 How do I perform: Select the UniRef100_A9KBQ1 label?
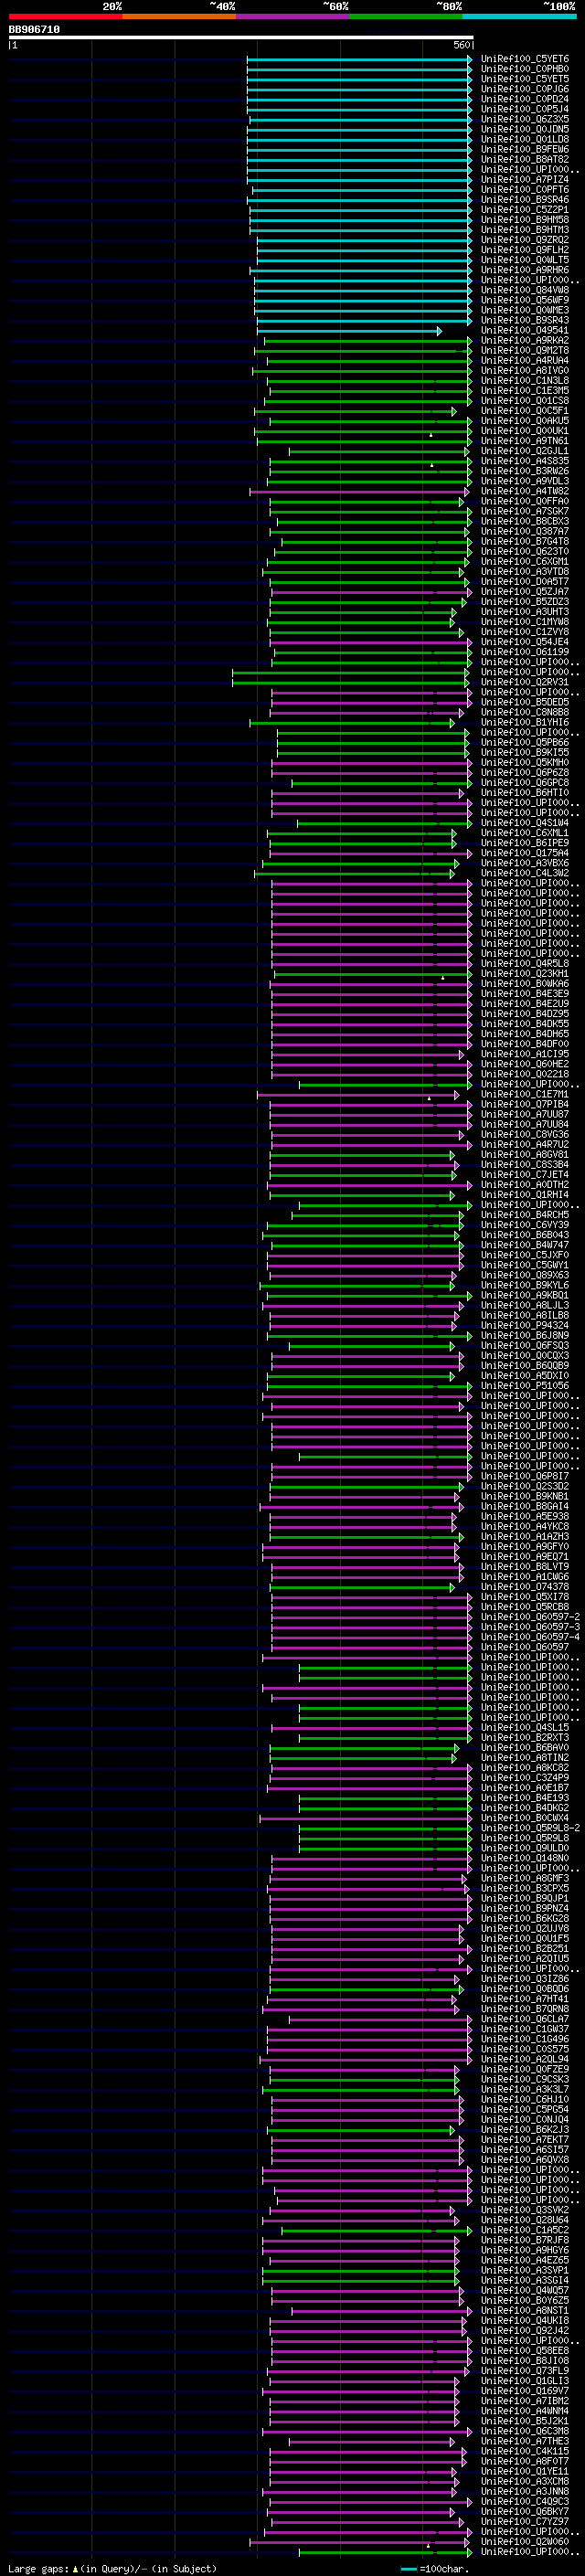coord(525,1295)
